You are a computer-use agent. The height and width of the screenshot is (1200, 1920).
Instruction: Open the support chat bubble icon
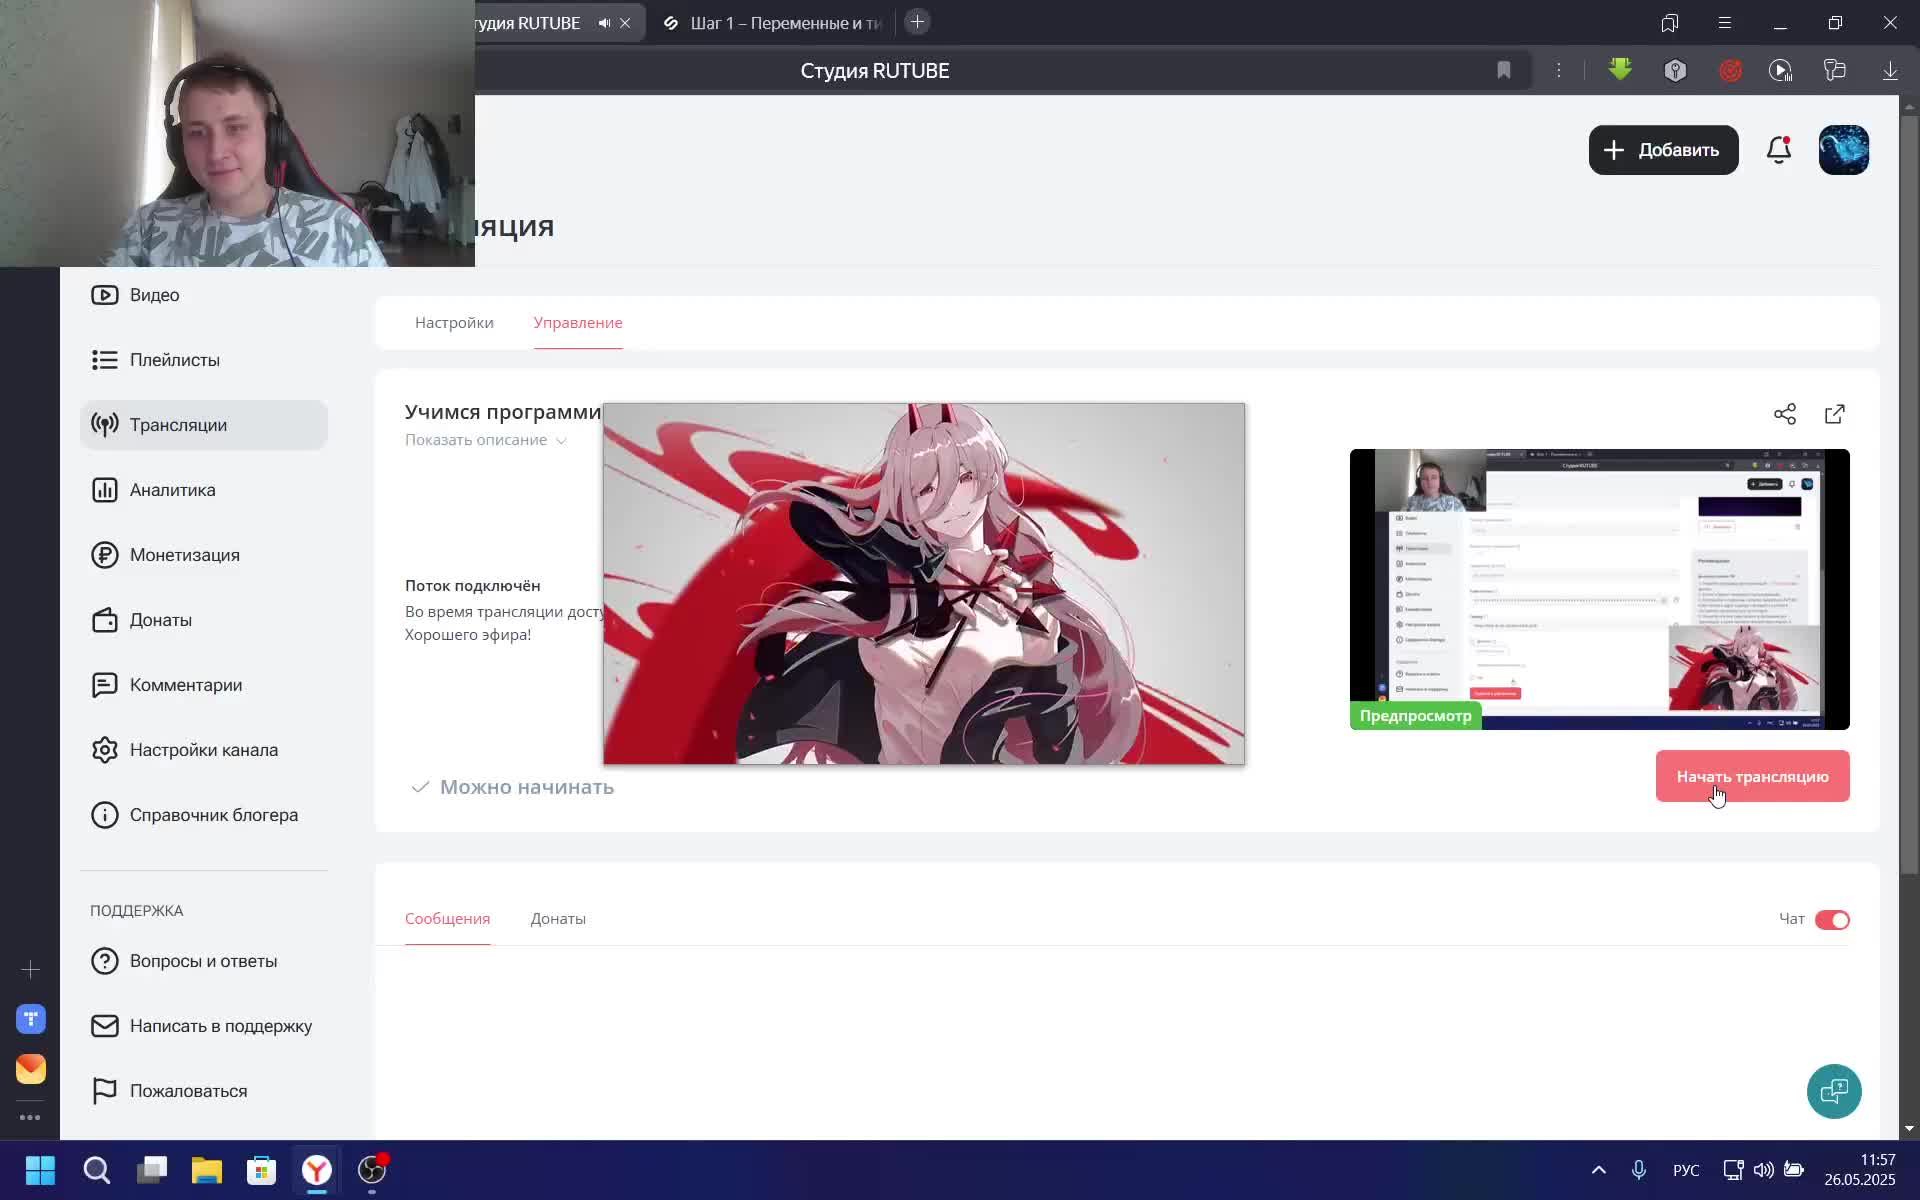(x=1834, y=1091)
